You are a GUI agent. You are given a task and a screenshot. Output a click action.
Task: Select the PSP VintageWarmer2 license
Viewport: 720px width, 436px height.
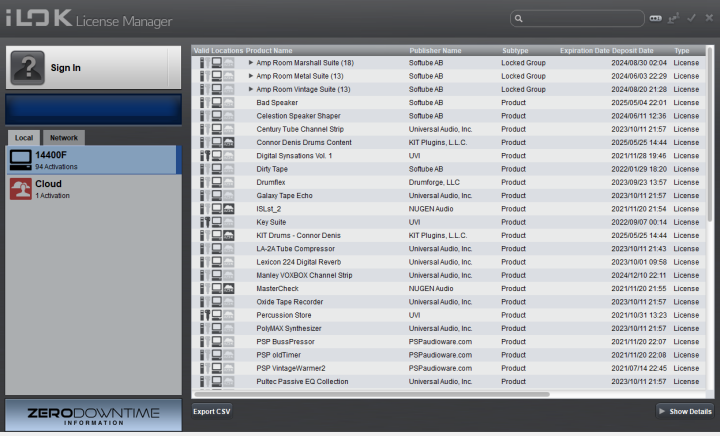coord(449,369)
